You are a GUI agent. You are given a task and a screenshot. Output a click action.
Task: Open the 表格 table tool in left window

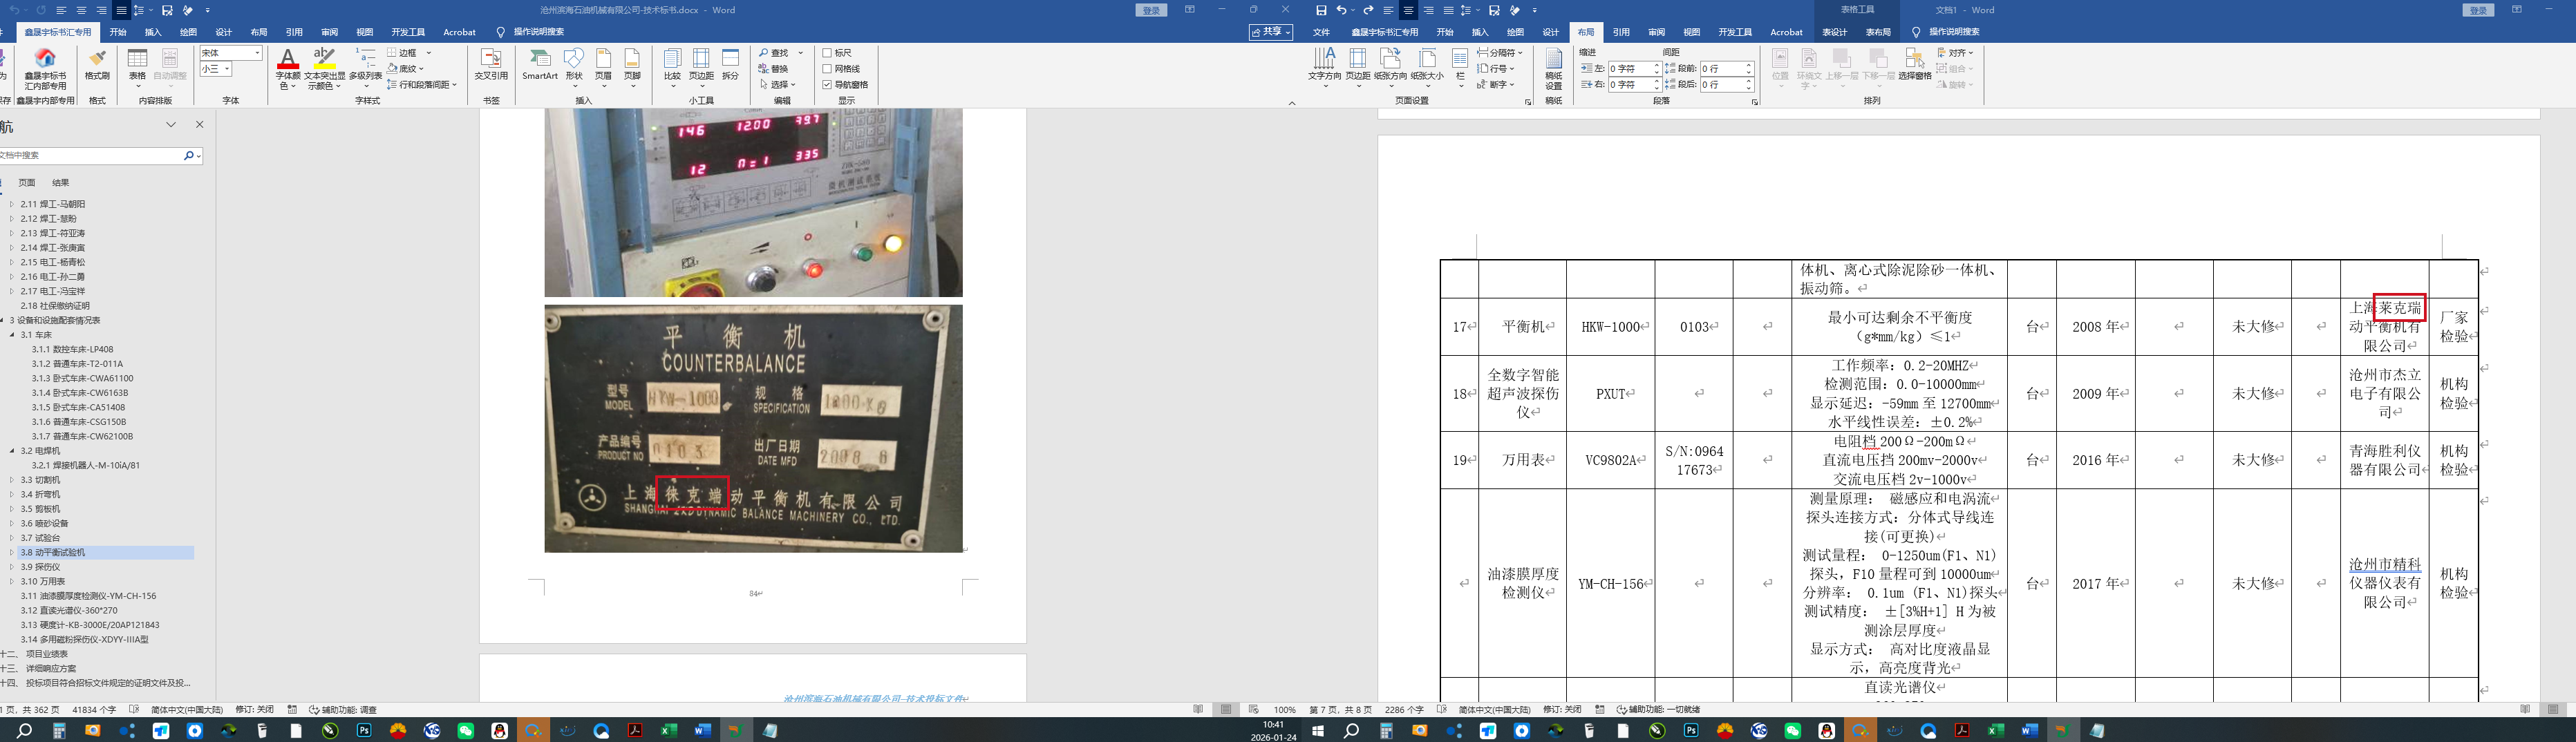(138, 68)
